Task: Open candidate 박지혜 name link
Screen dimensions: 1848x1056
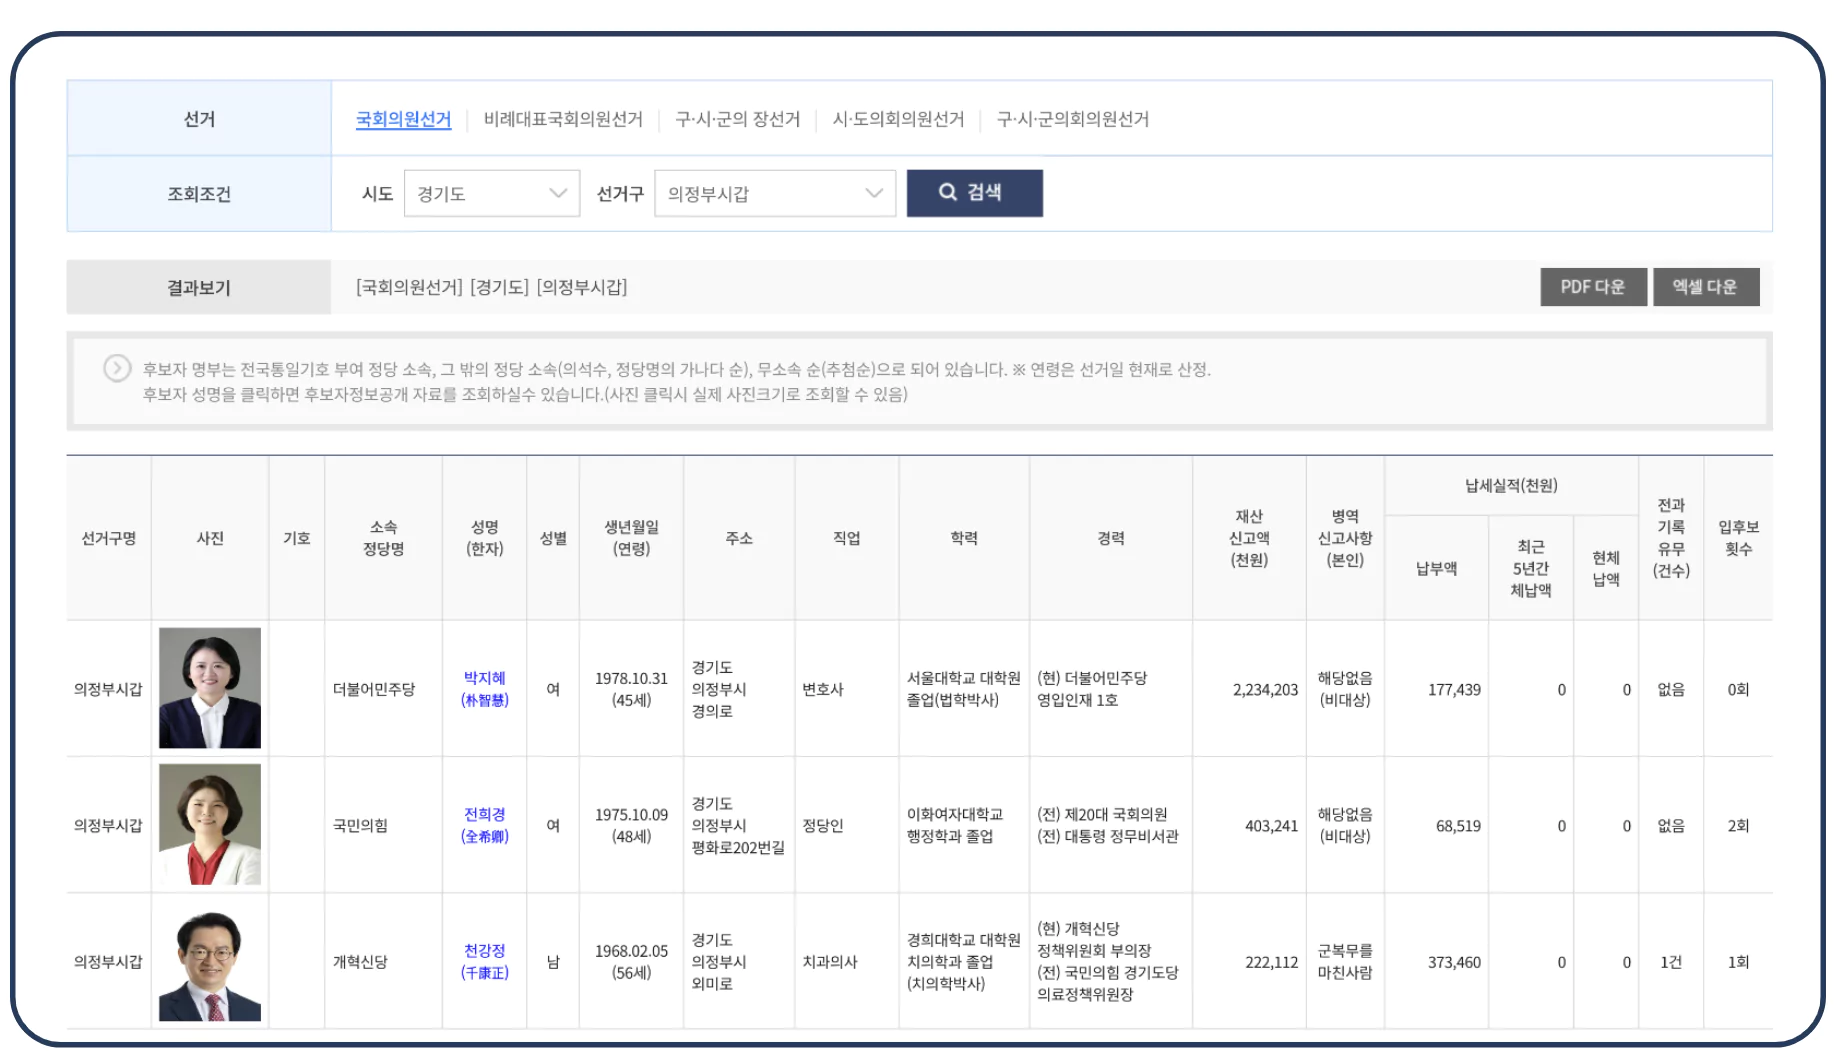Action: click(x=485, y=689)
